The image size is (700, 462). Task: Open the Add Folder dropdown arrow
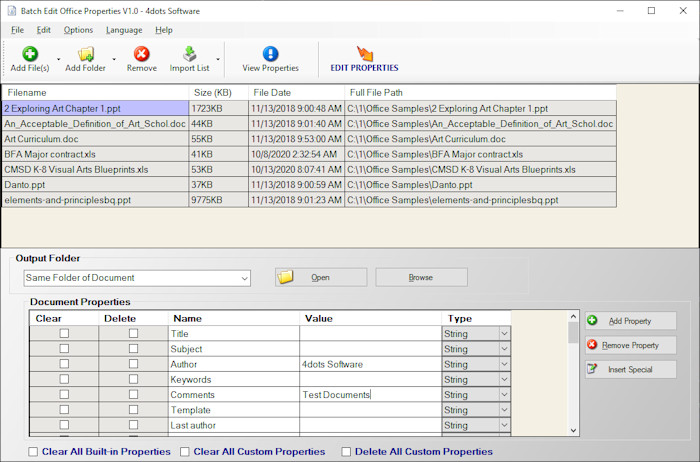click(114, 59)
